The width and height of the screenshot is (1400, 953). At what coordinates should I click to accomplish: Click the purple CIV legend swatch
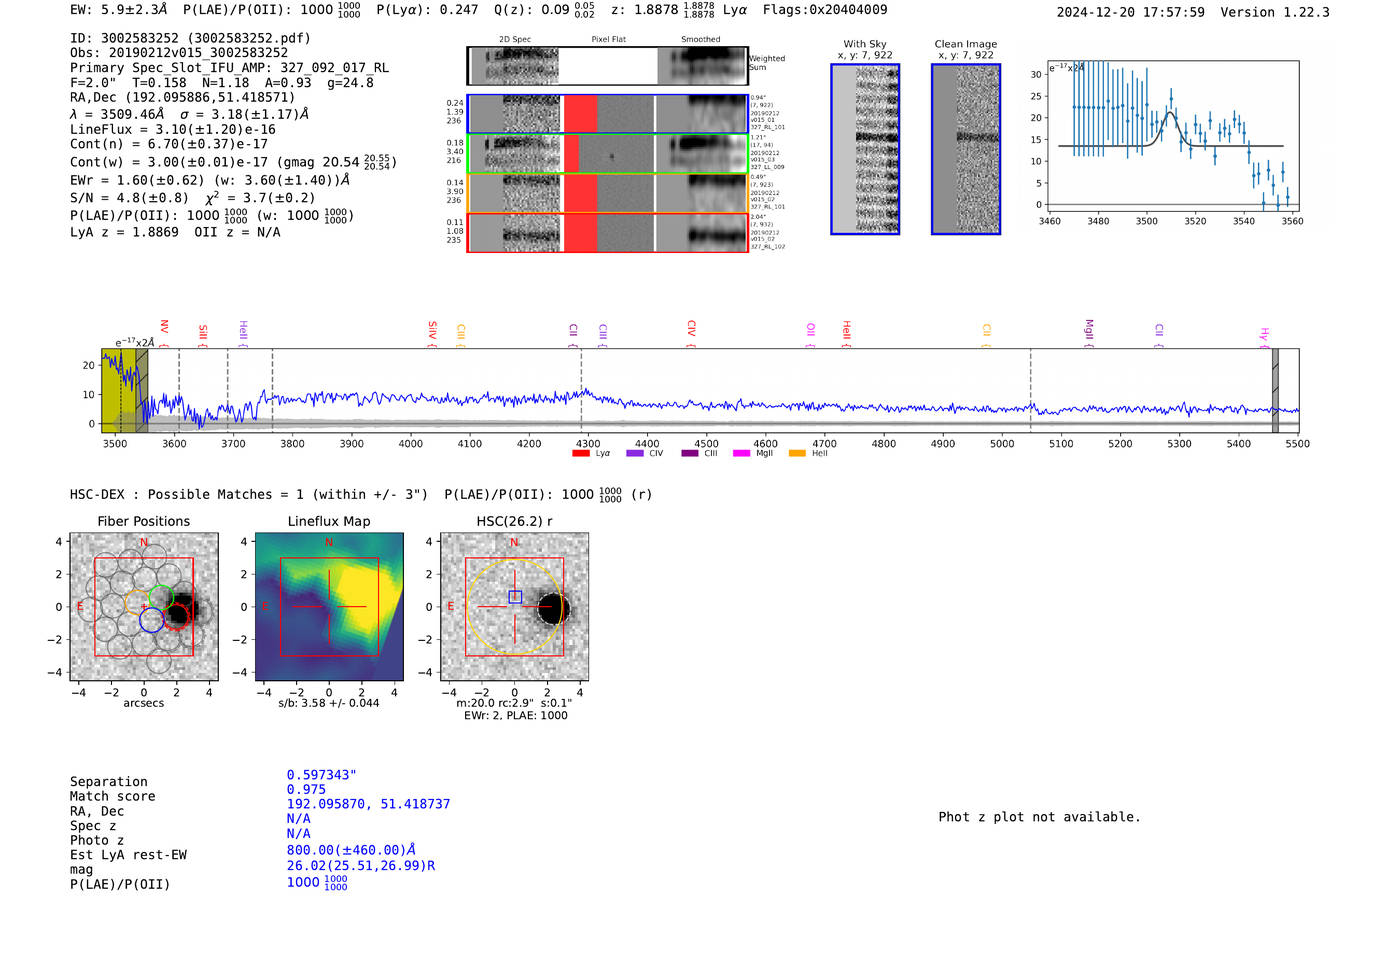635,454
